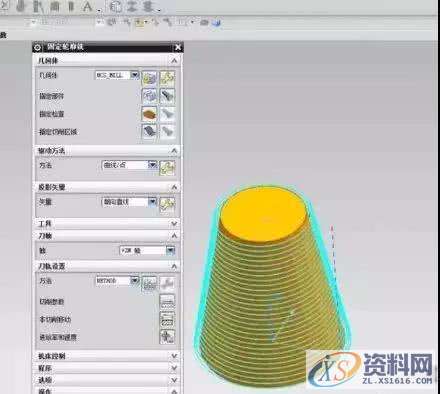Viewport: 440px width, 394px height.
Task: Click the 切削参数 label
Action: click(x=51, y=302)
